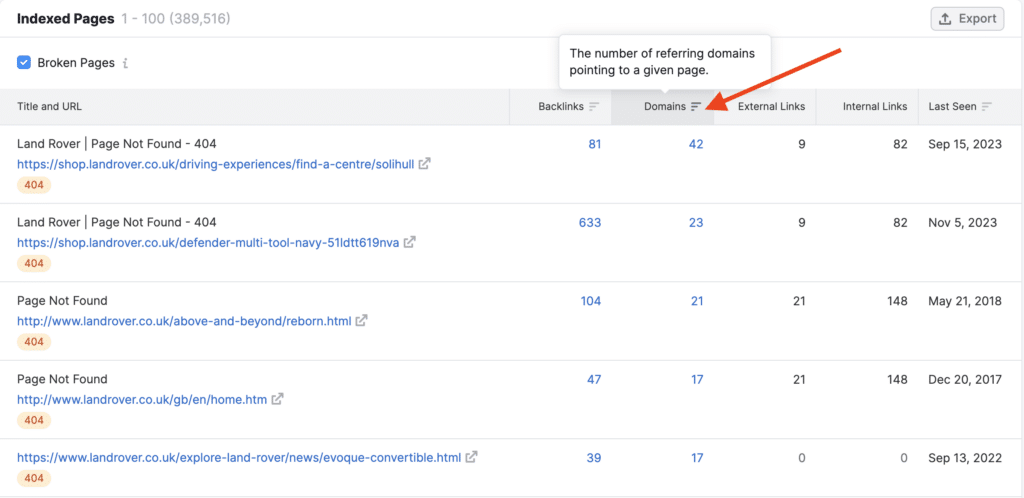Click the Sep 13, 2022 last seen date

(965, 458)
